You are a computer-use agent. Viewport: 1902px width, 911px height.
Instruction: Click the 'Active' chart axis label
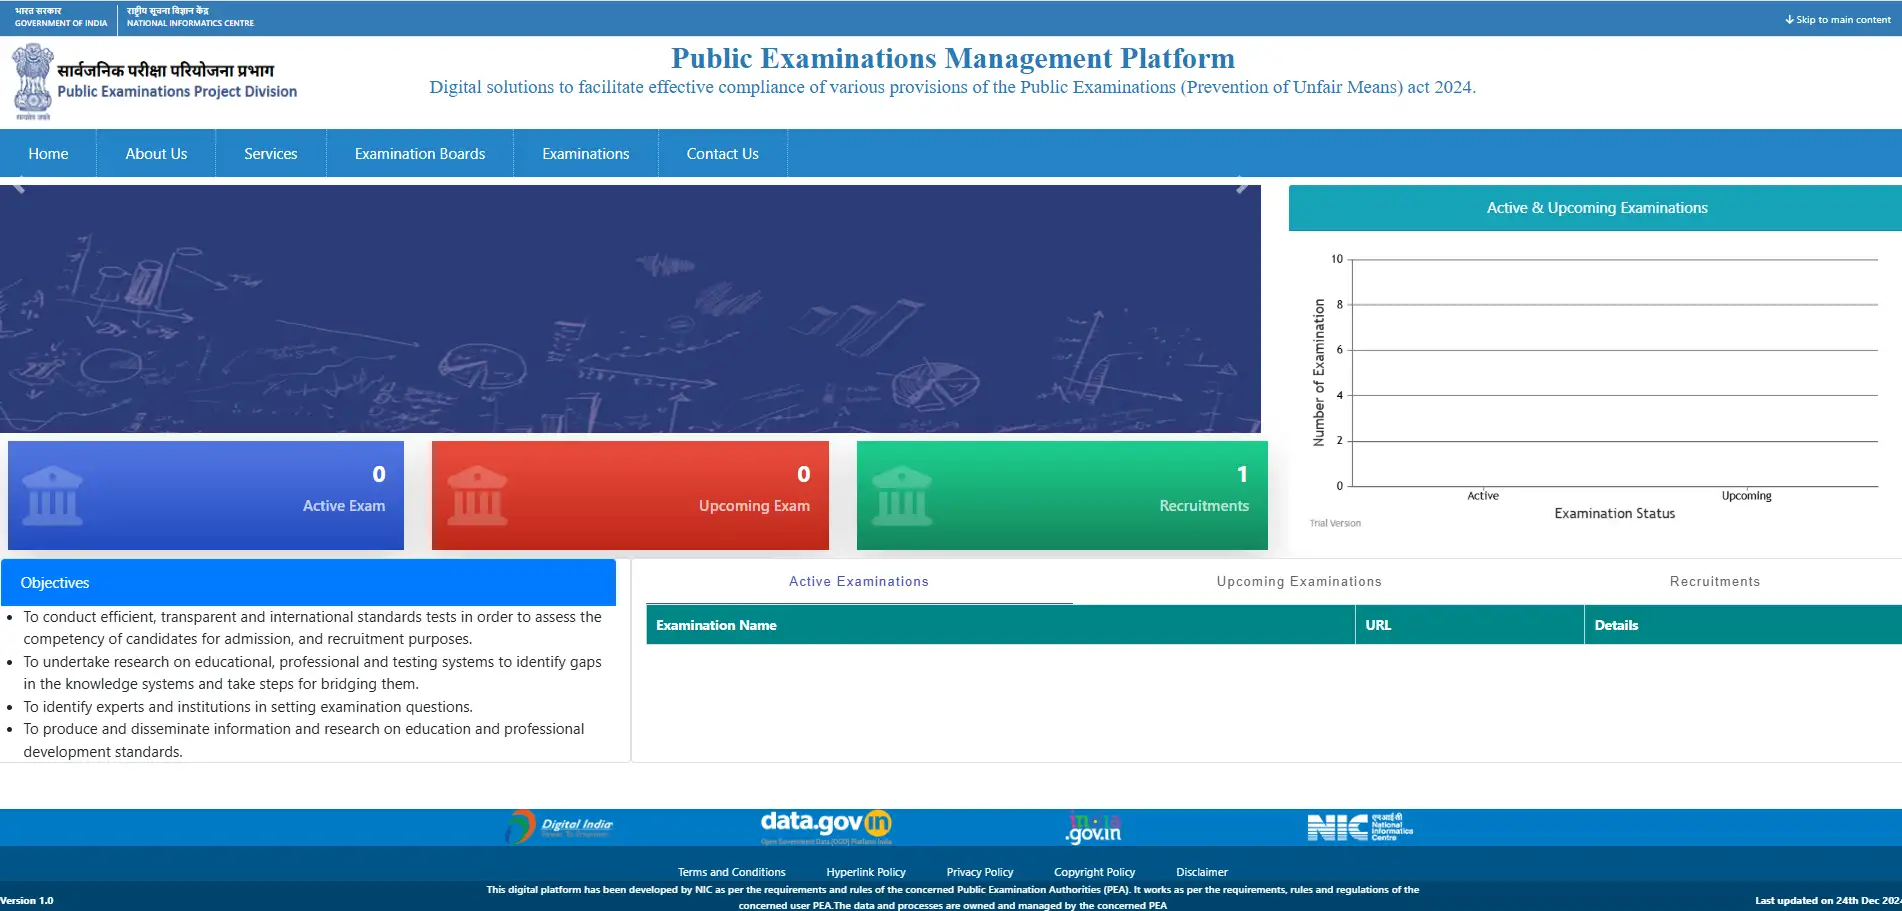pos(1483,496)
